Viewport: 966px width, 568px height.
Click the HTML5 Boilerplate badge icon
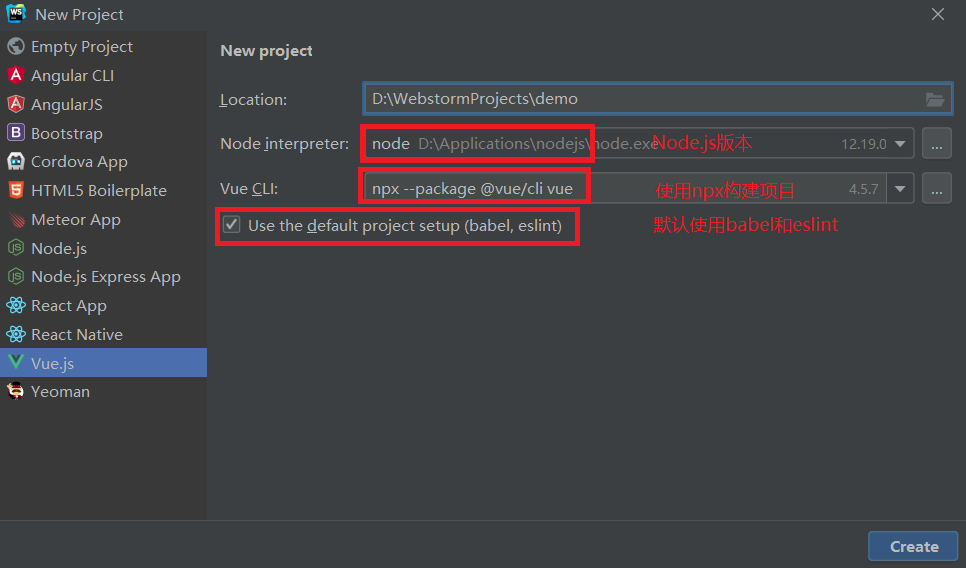coord(15,190)
